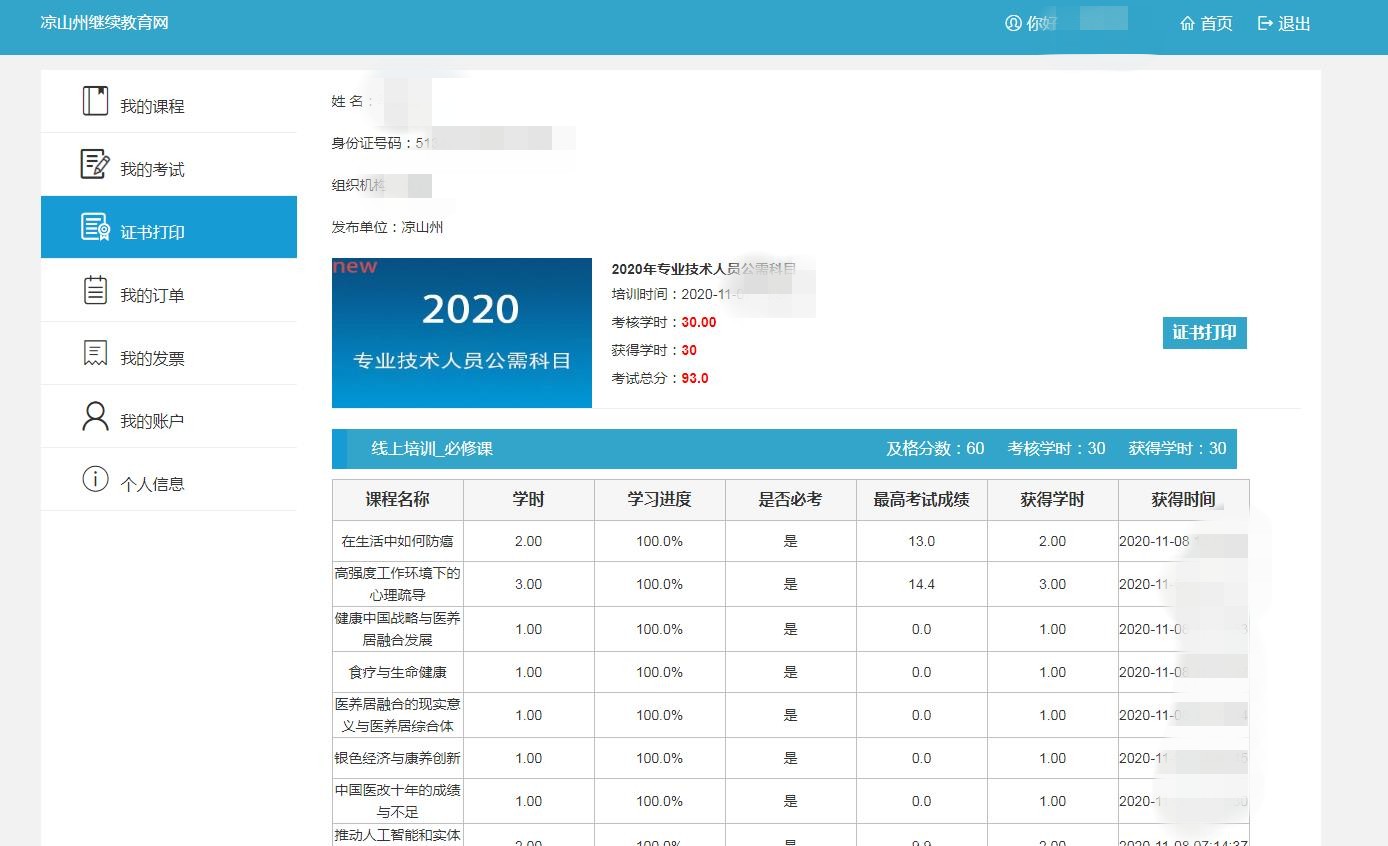This screenshot has width=1388, height=846.
Task: Click the Personal Info circle-i icon
Action: tap(95, 480)
